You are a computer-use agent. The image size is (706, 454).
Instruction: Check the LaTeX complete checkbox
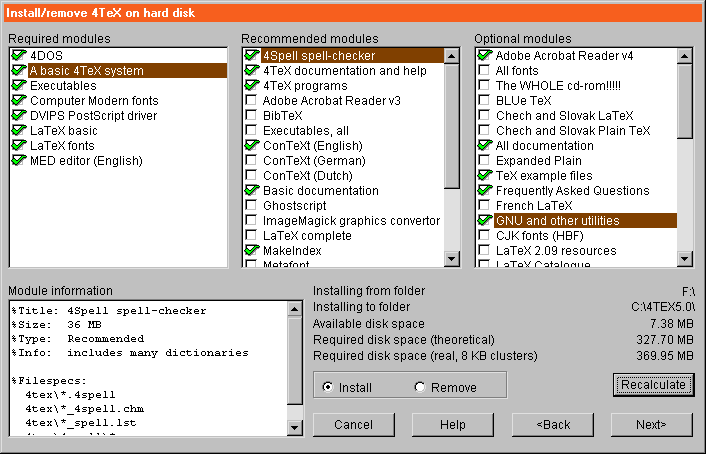[x=251, y=235]
